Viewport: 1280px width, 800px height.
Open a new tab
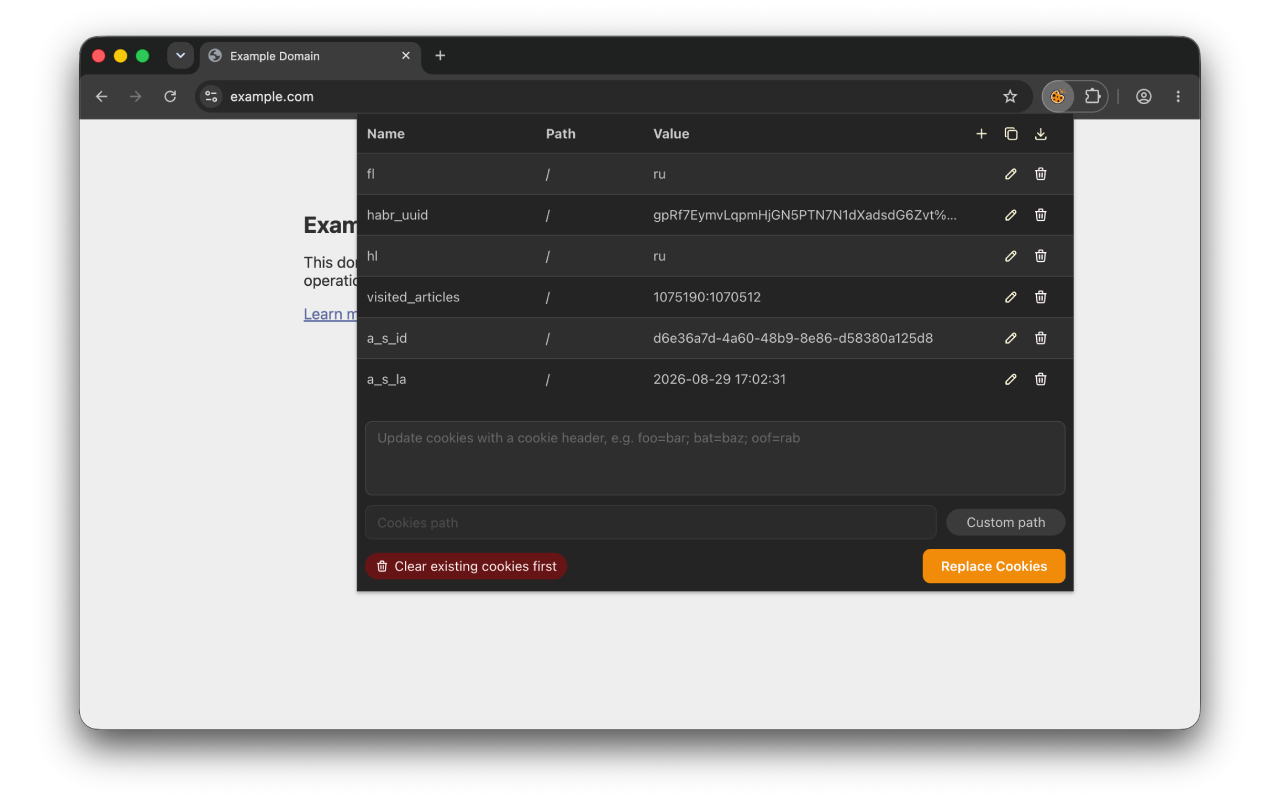[440, 56]
